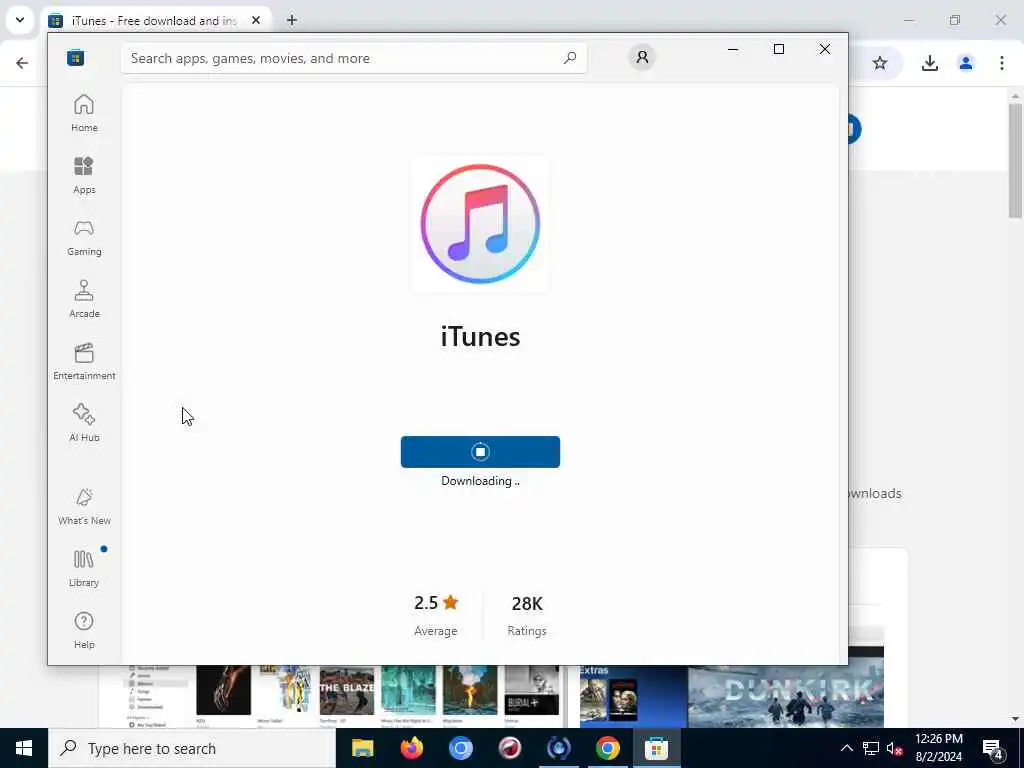Open Chrome downloads icon

click(929, 63)
